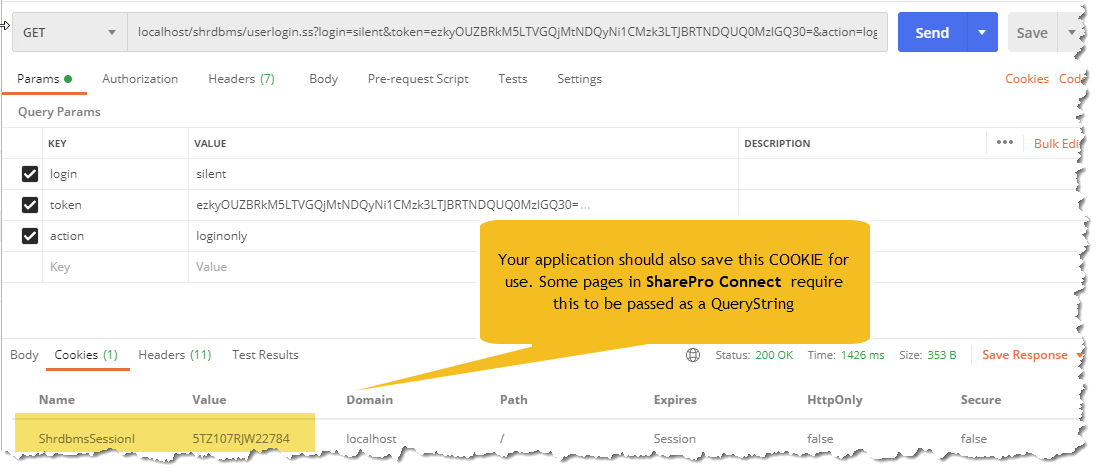Switch to response Body tab

pos(24,355)
